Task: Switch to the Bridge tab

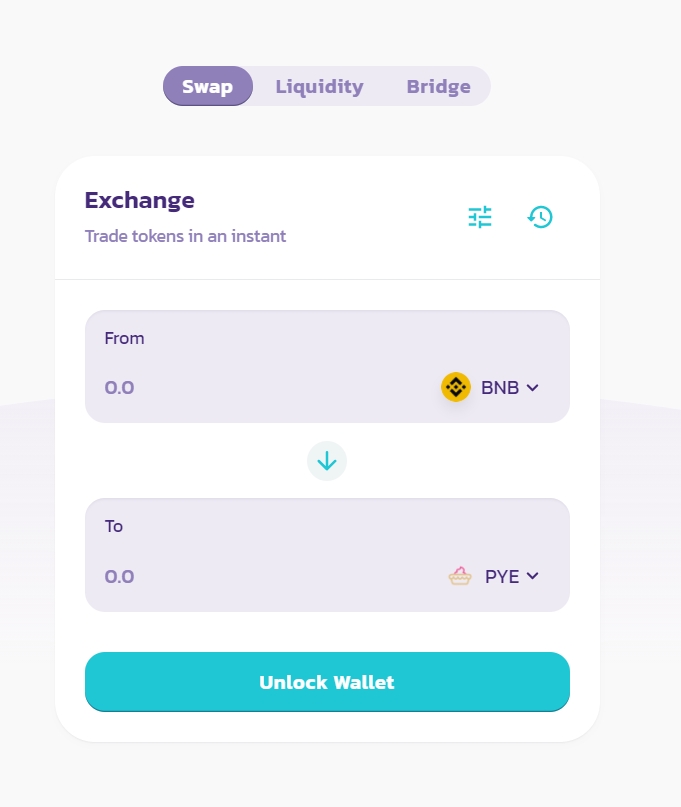Action: tap(438, 86)
